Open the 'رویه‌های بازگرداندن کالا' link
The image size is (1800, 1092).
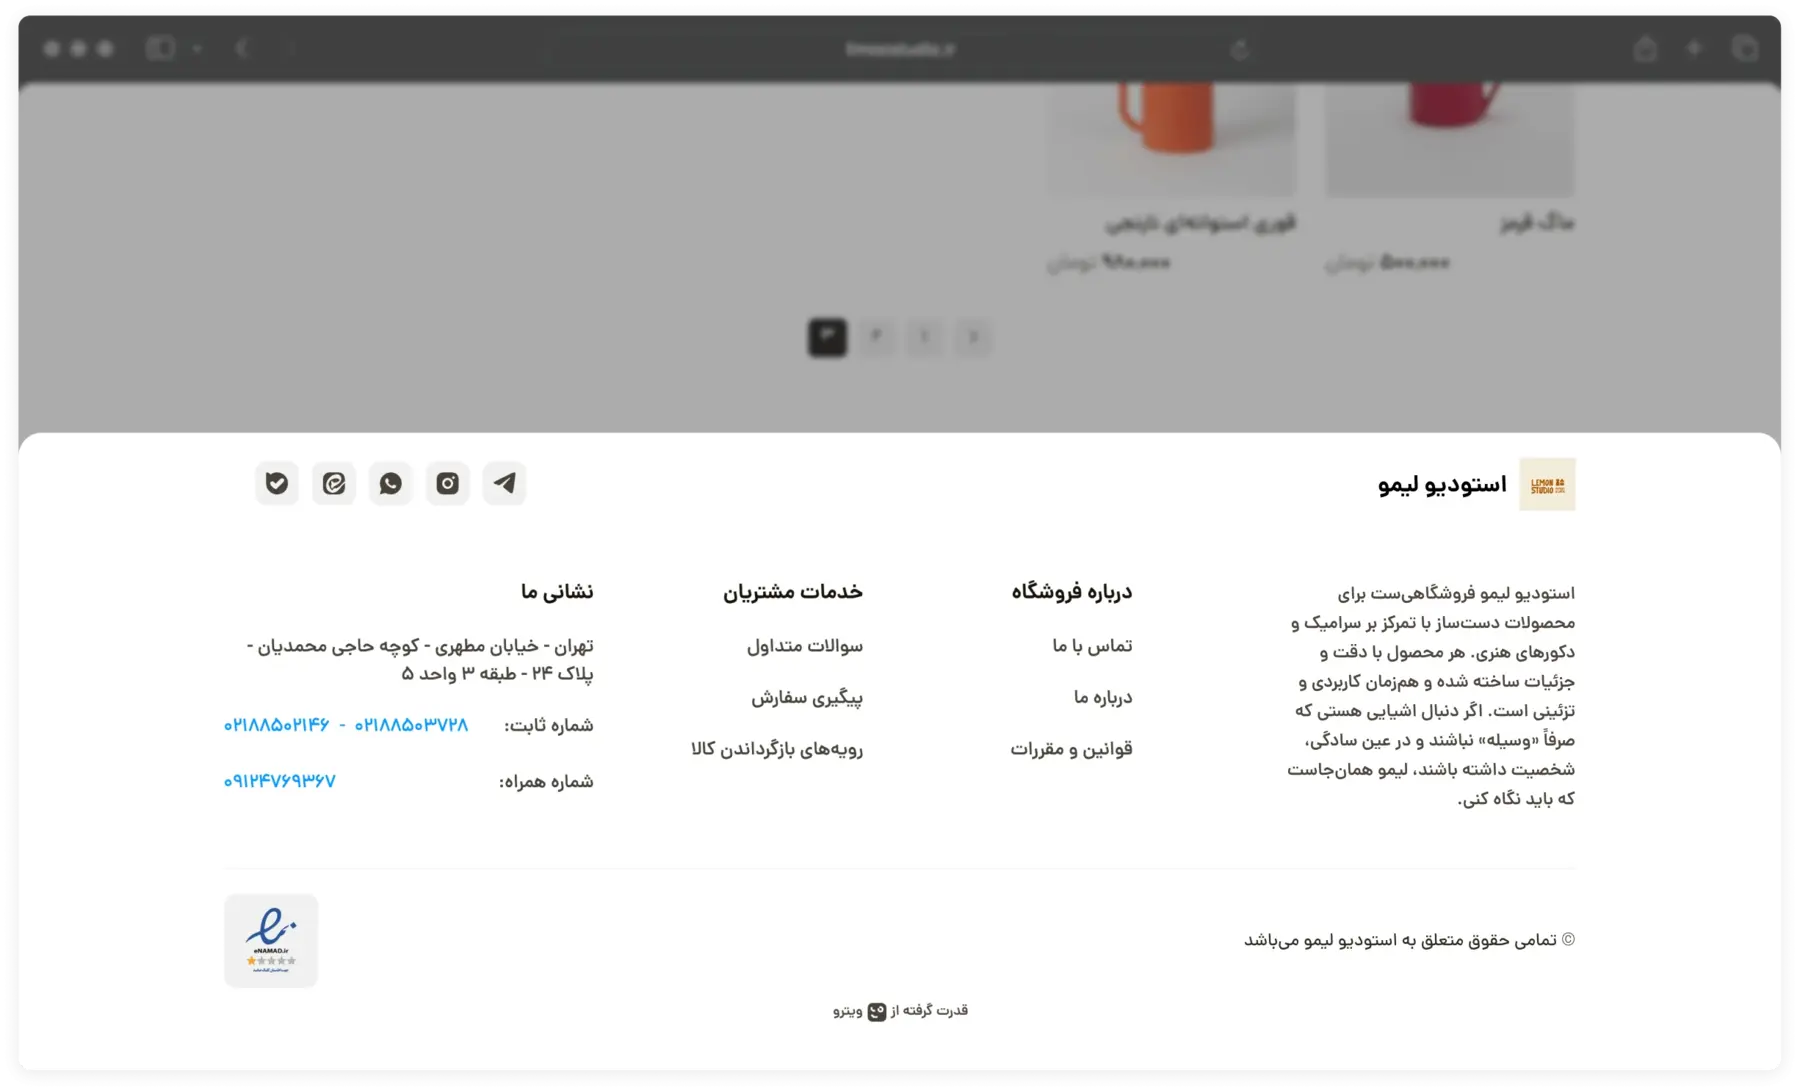pyautogui.click(x=777, y=749)
